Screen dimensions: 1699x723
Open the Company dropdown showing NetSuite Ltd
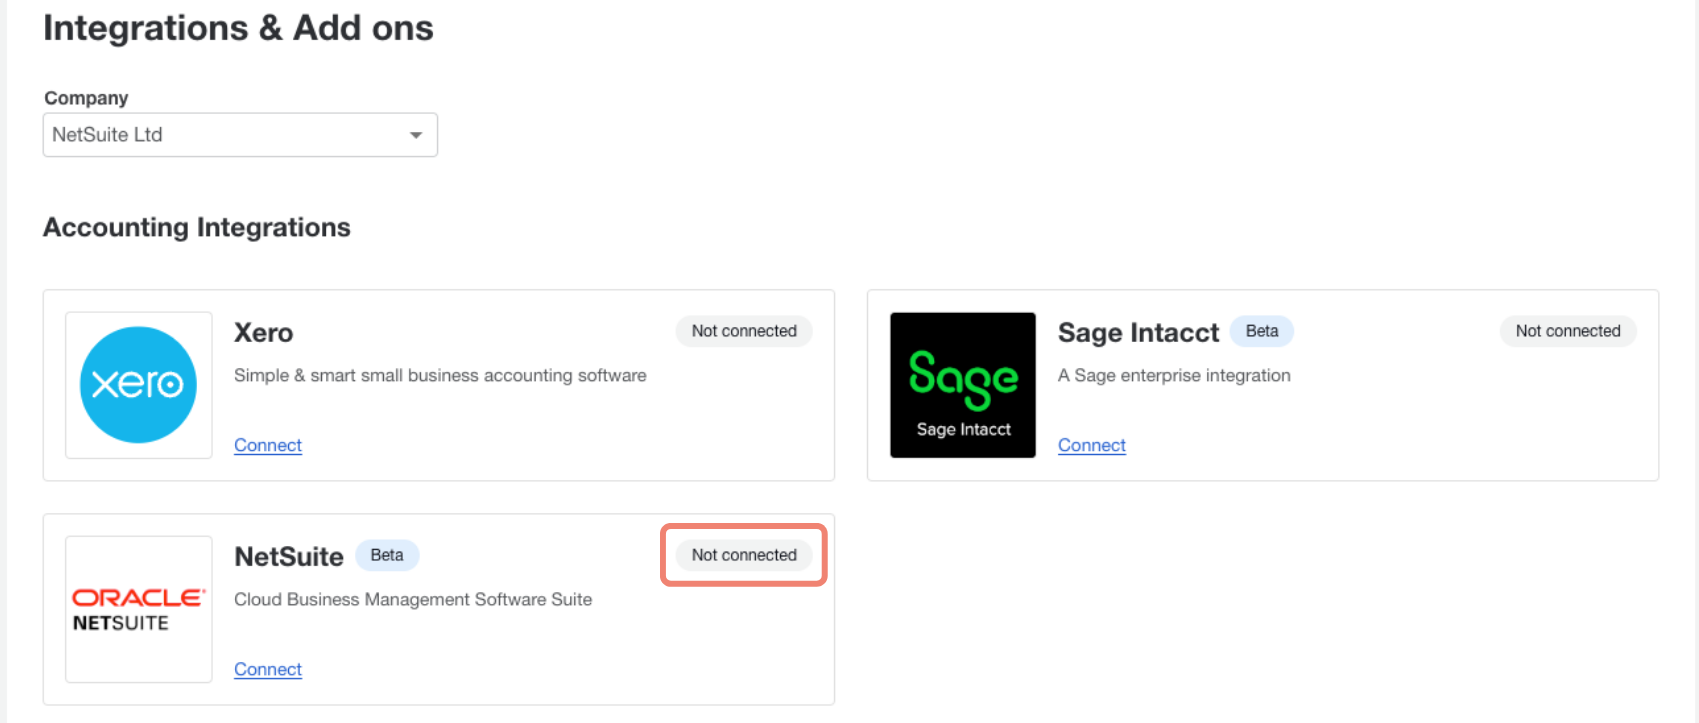[240, 135]
